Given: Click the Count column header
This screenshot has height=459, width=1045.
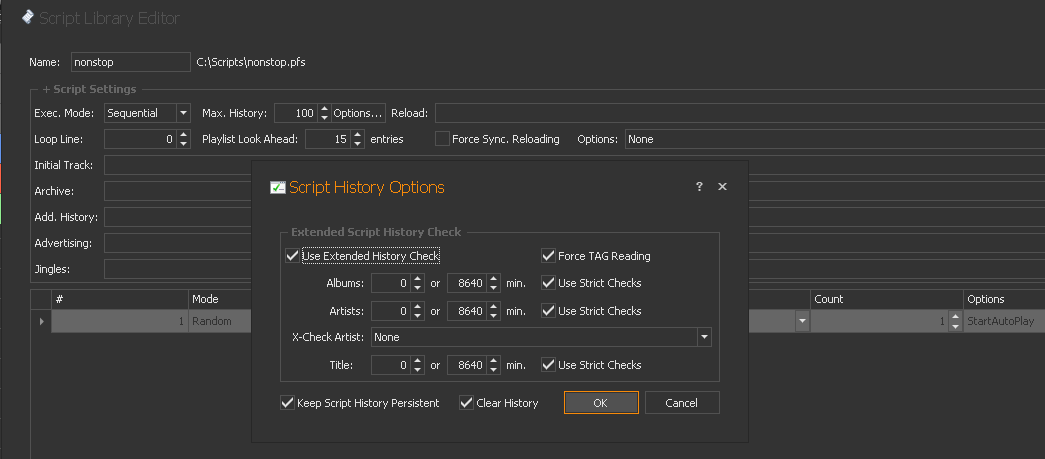Looking at the screenshot, I should tap(887, 299).
